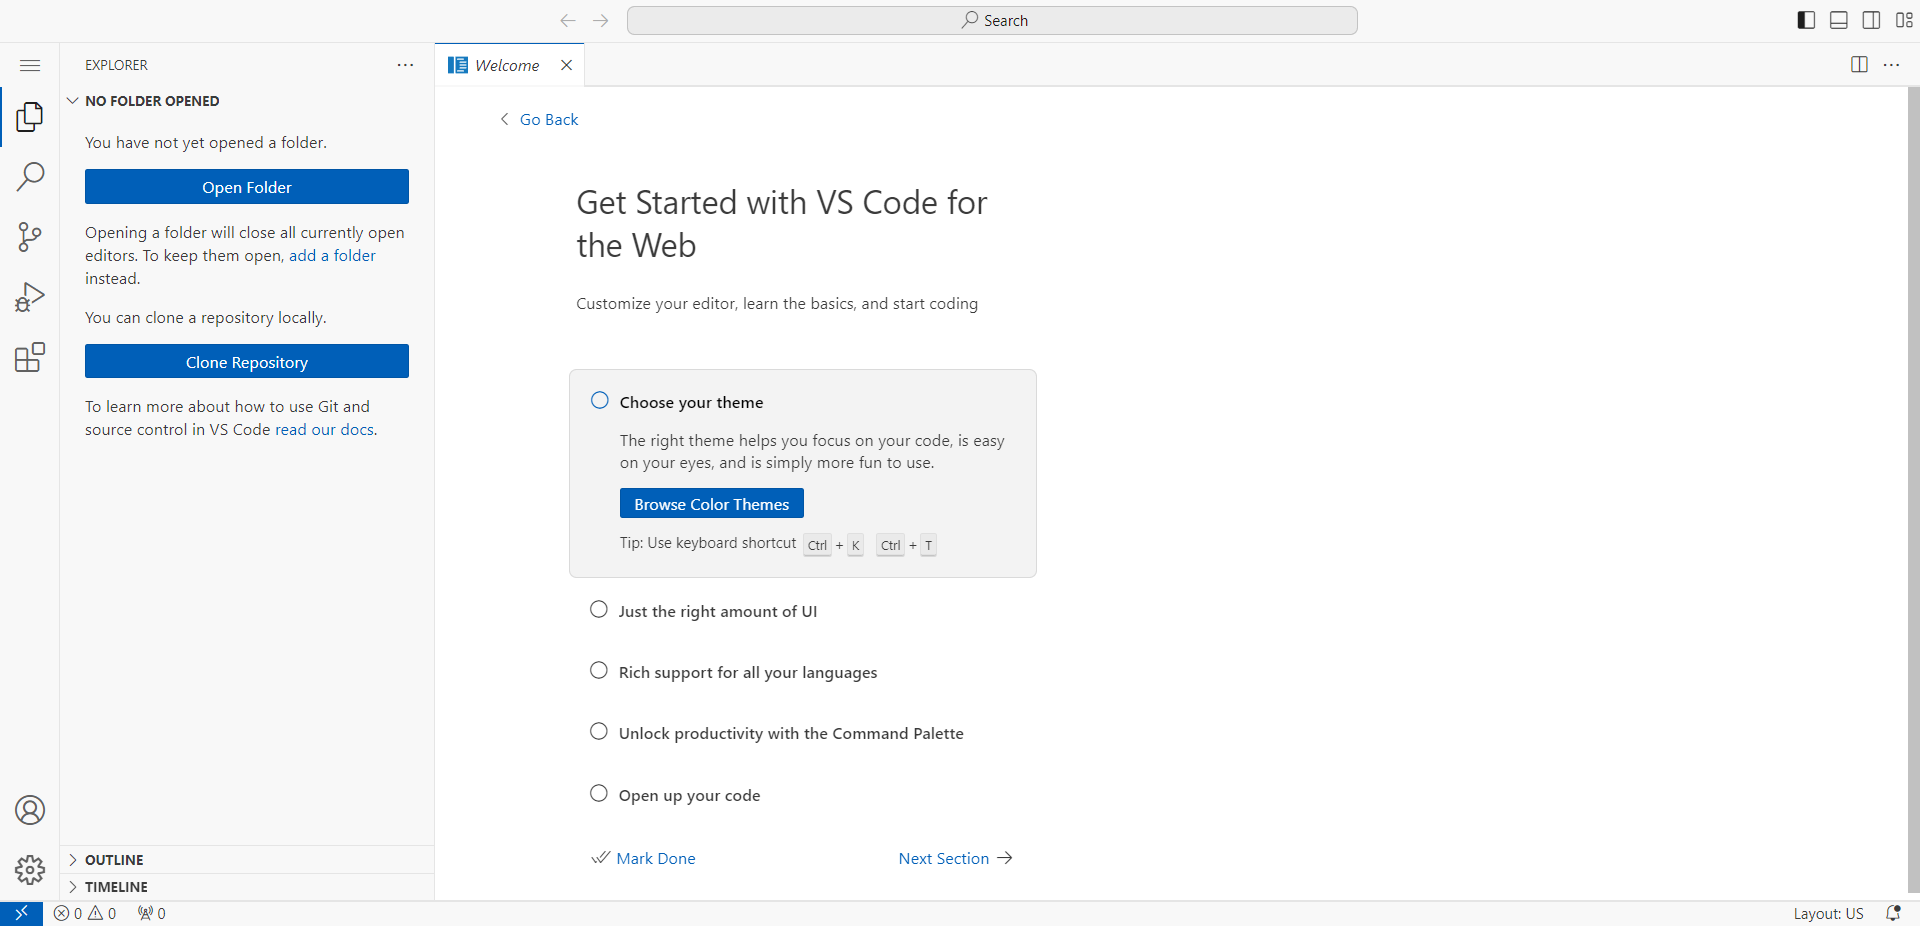Toggle the bottom panel visibility
Screen dimensions: 1920x926
[1838, 20]
